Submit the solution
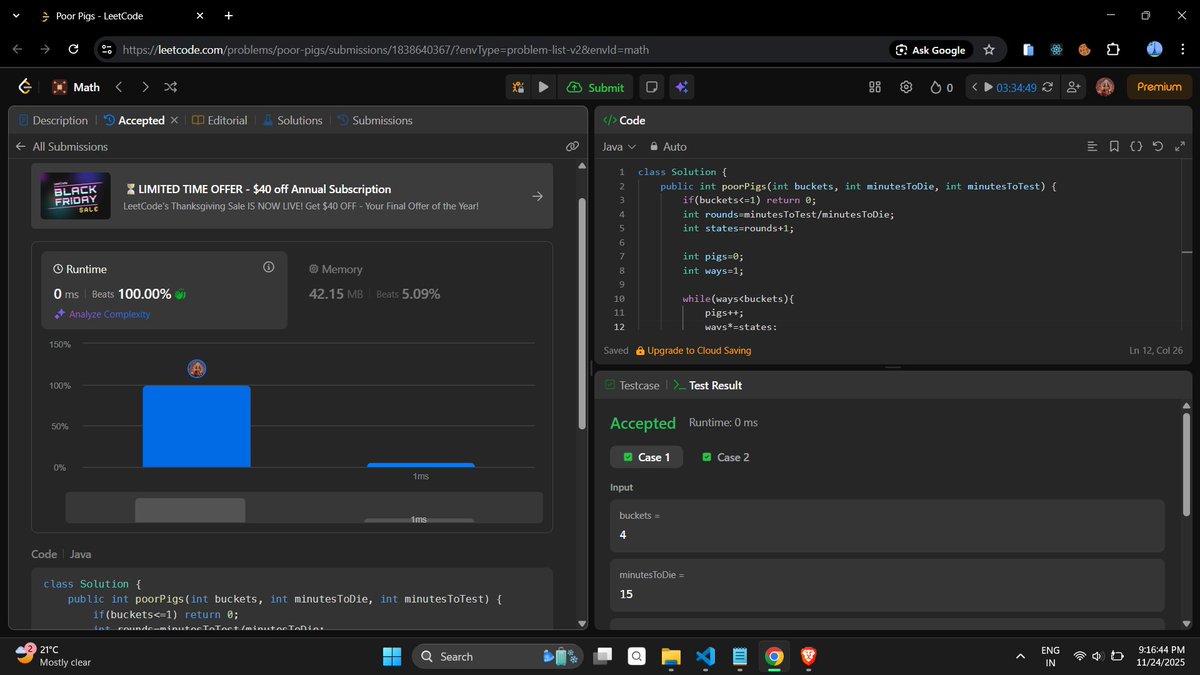The image size is (1200, 675). pos(595,87)
